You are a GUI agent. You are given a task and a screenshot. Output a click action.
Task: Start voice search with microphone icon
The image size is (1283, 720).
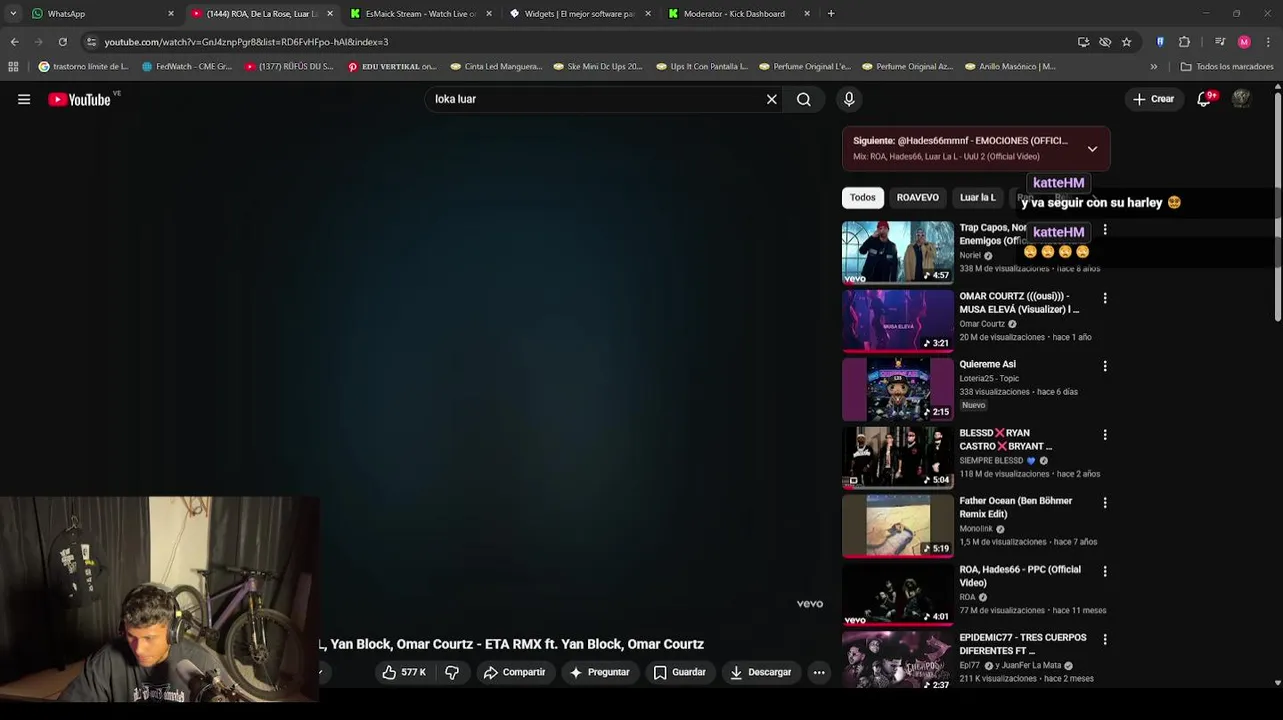pos(849,99)
